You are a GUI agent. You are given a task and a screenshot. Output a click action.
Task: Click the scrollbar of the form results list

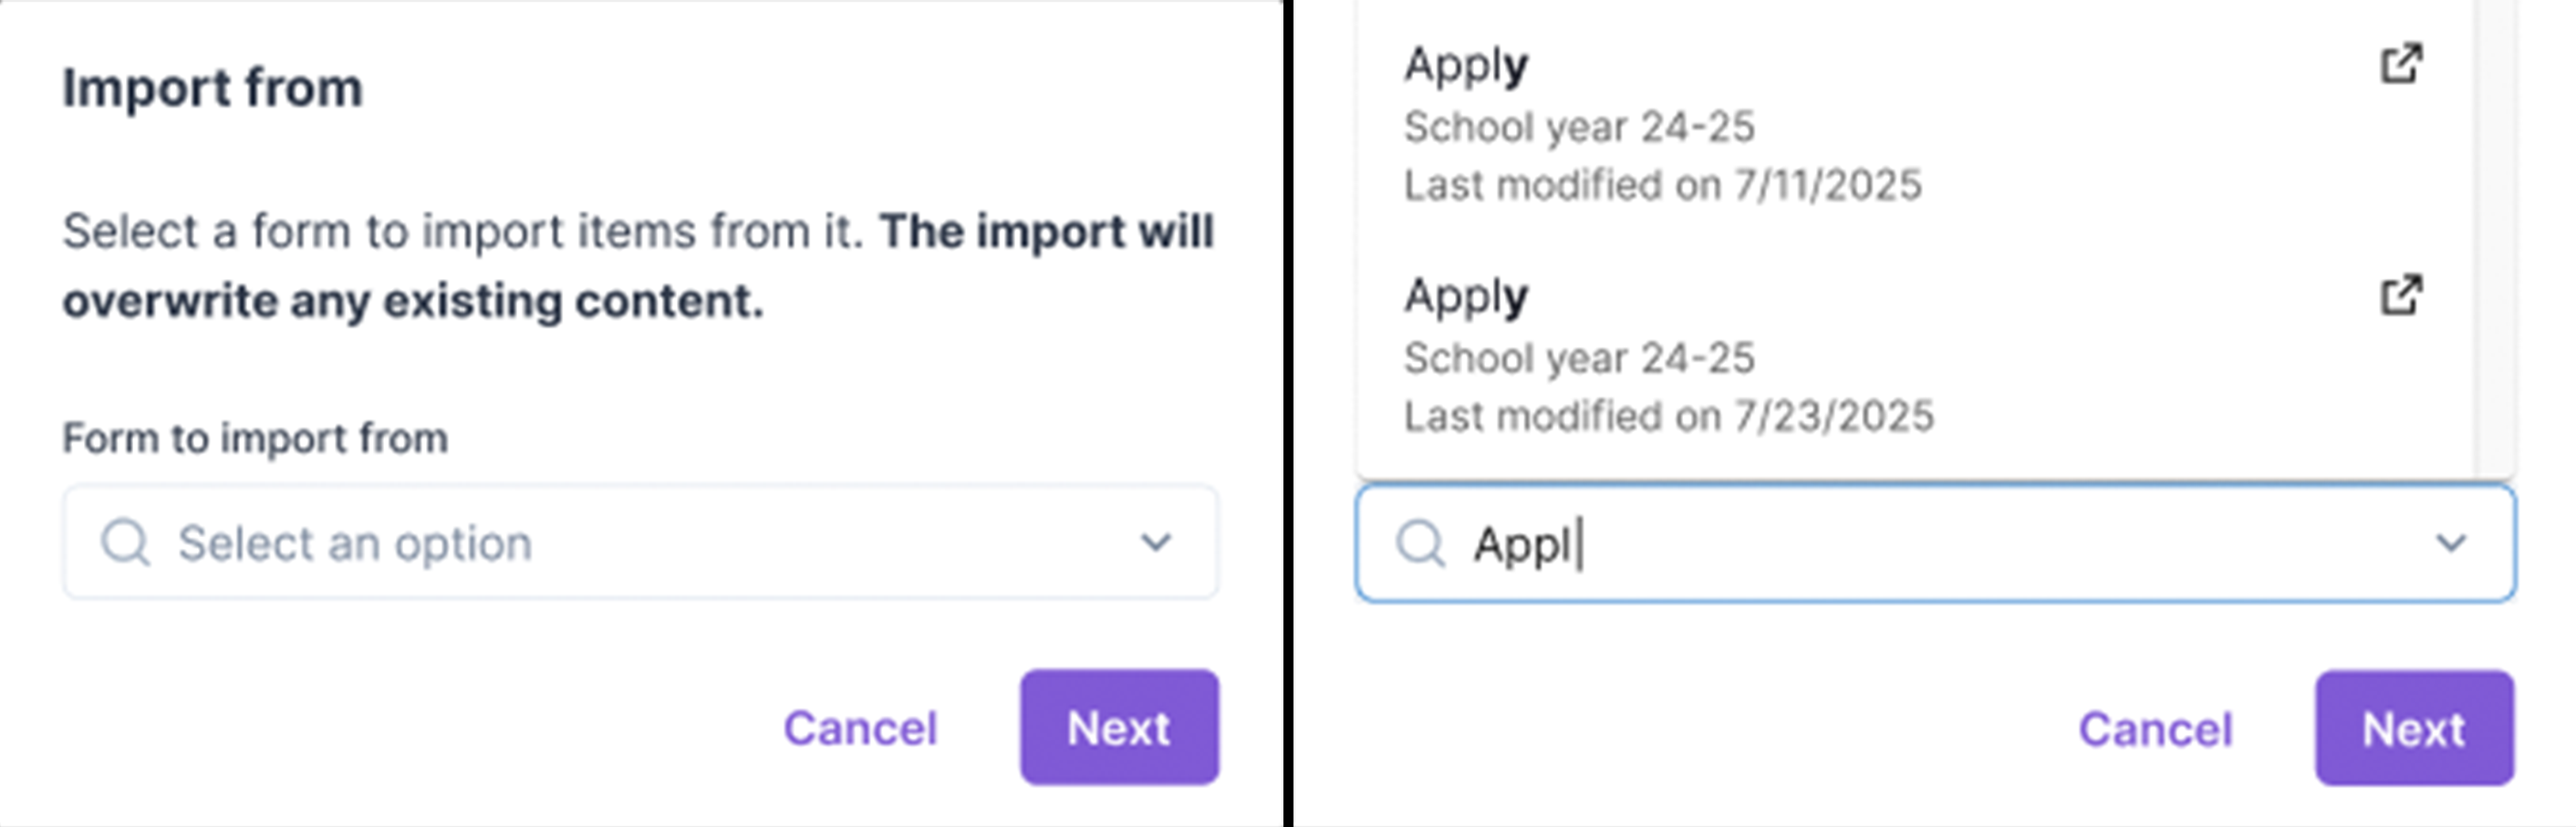[2494, 240]
